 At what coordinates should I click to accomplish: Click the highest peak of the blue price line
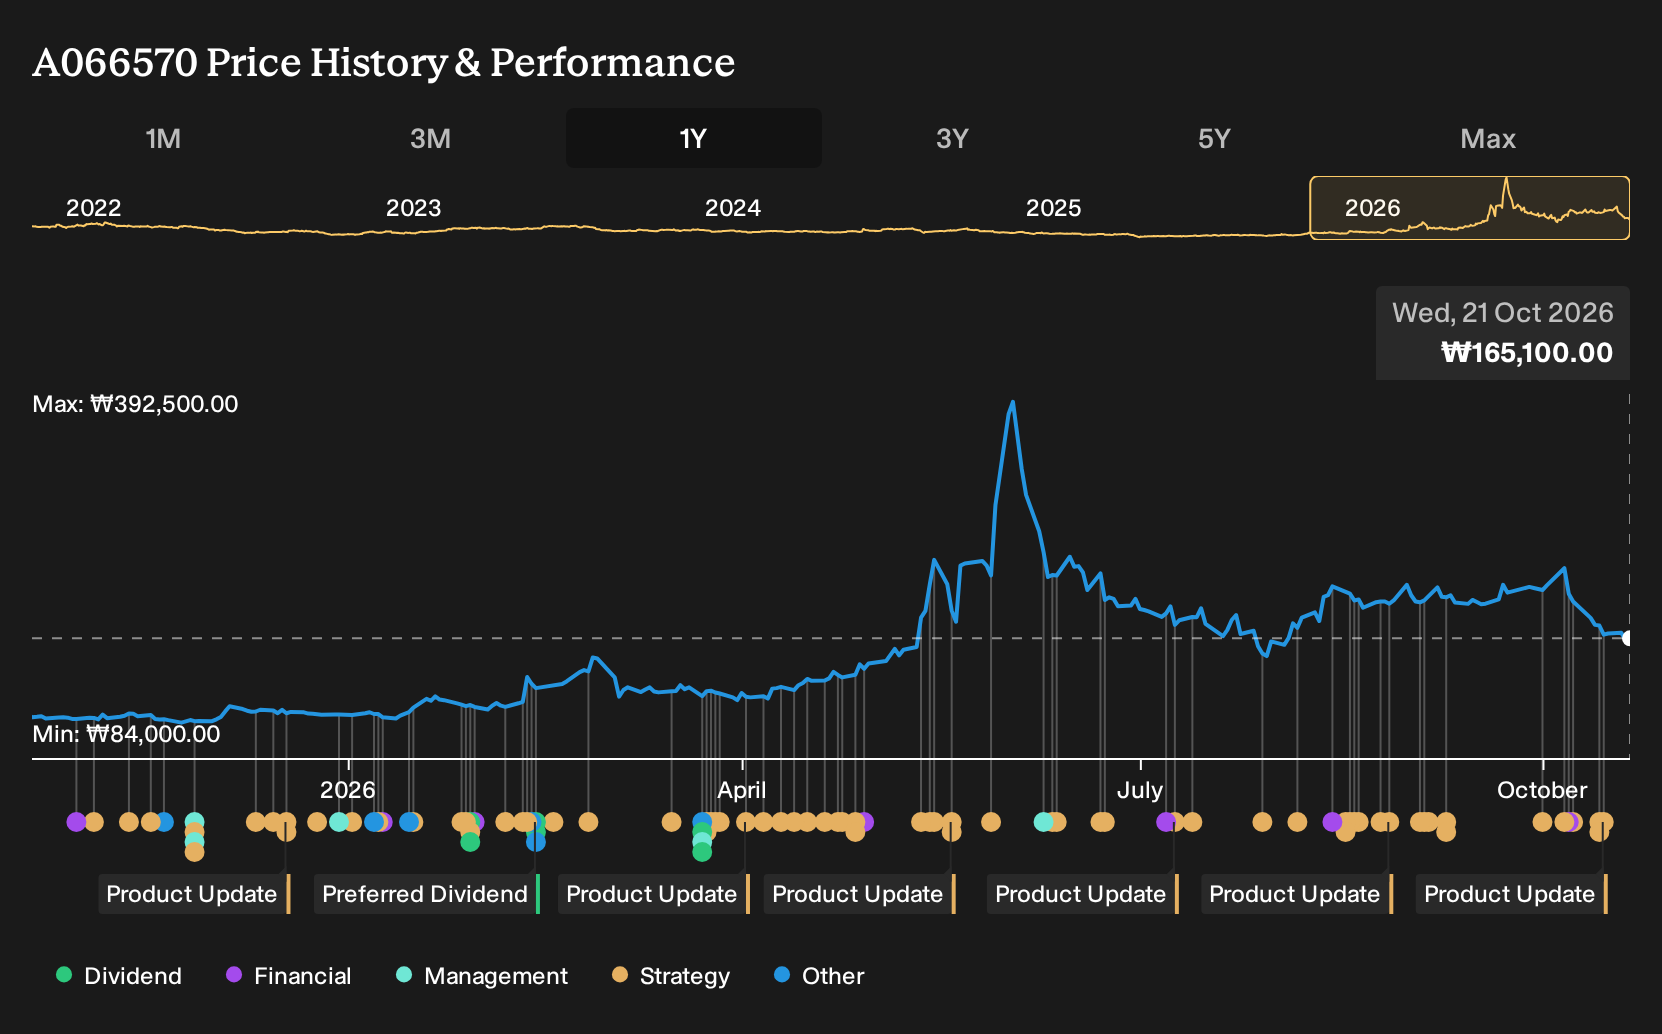1013,403
